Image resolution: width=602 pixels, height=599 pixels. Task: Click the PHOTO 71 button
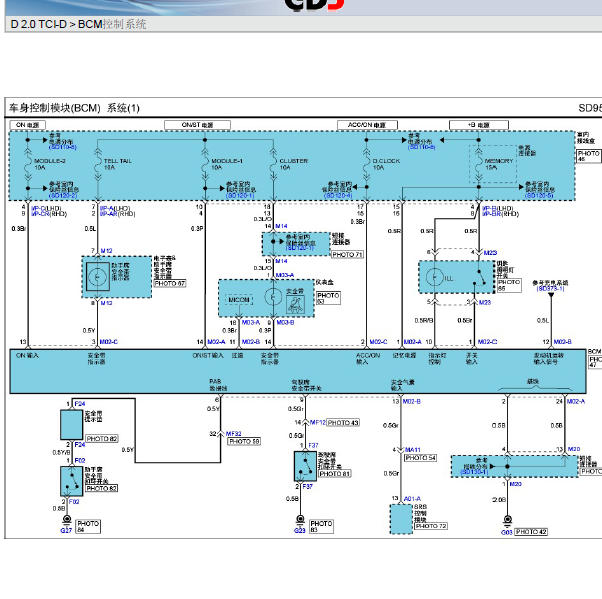pos(347,254)
